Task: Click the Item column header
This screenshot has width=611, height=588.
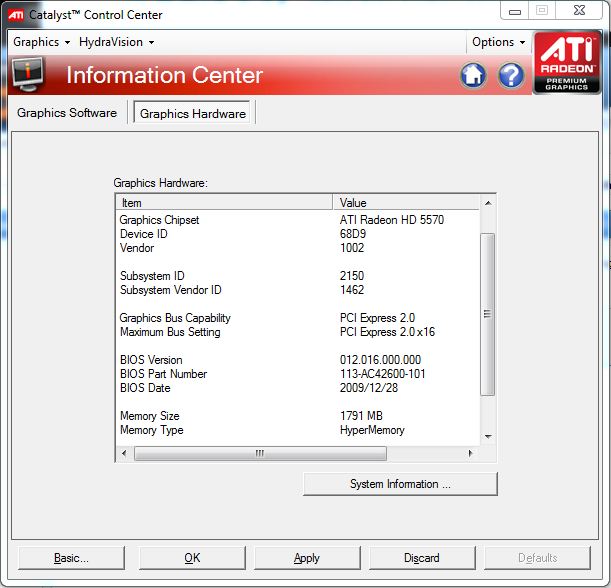Action: pos(224,203)
